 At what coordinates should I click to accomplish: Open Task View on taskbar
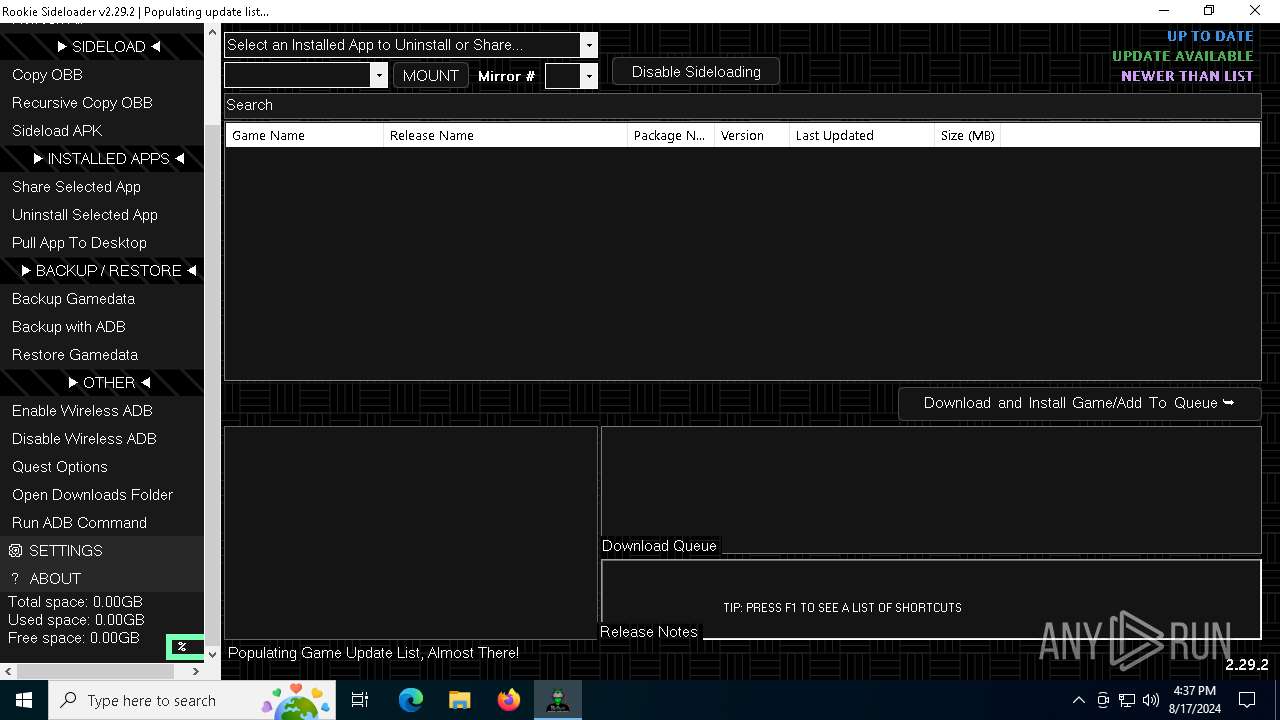360,700
